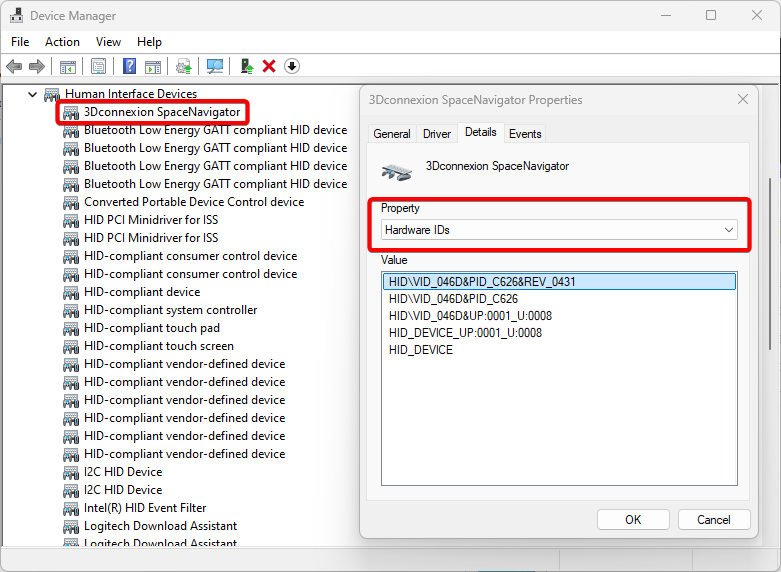Viewport: 781px width, 572px height.
Task: Open the Property dropdown showing Hardware IDs
Action: pos(559,230)
